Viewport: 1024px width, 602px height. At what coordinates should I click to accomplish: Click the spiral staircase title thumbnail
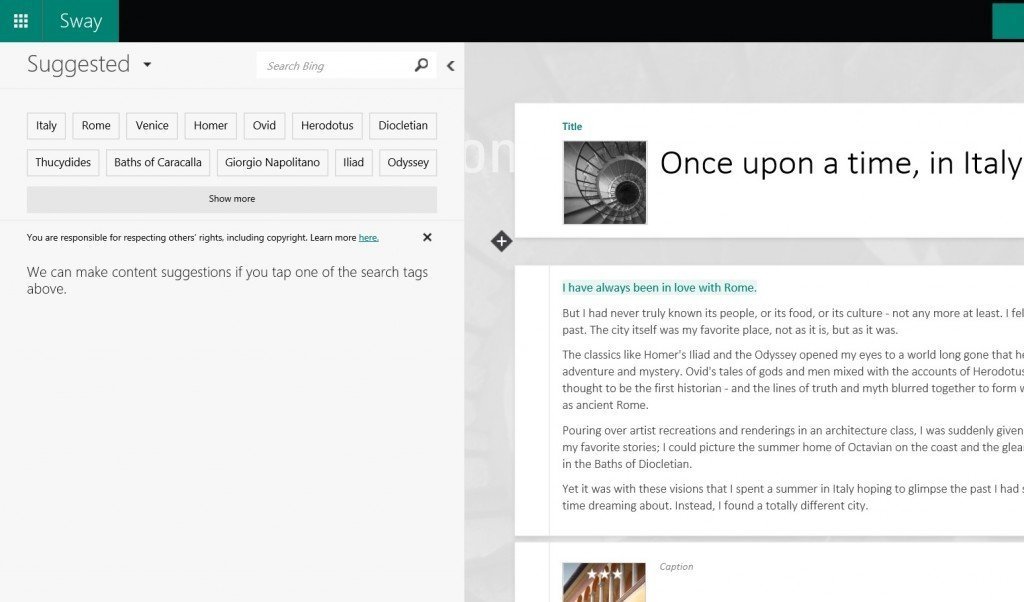tap(605, 182)
